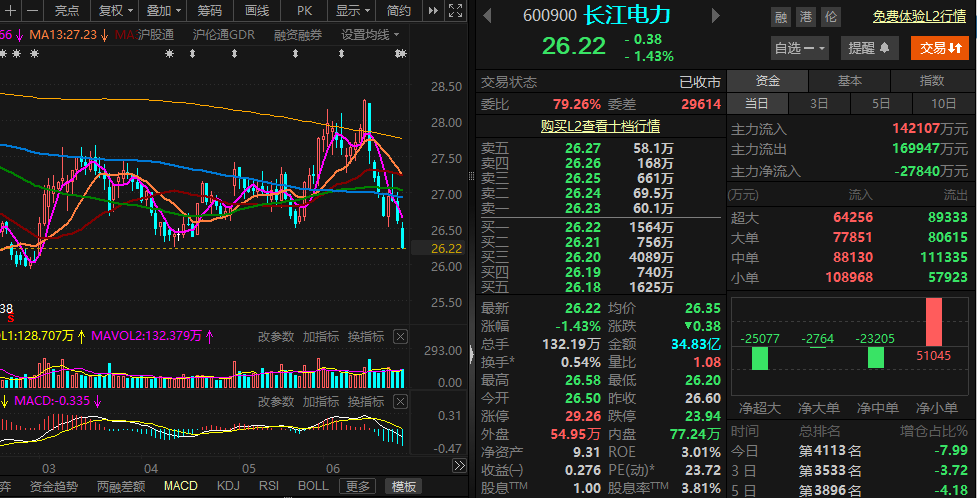Open 购买L2查看十档行情 link

pos(600,127)
